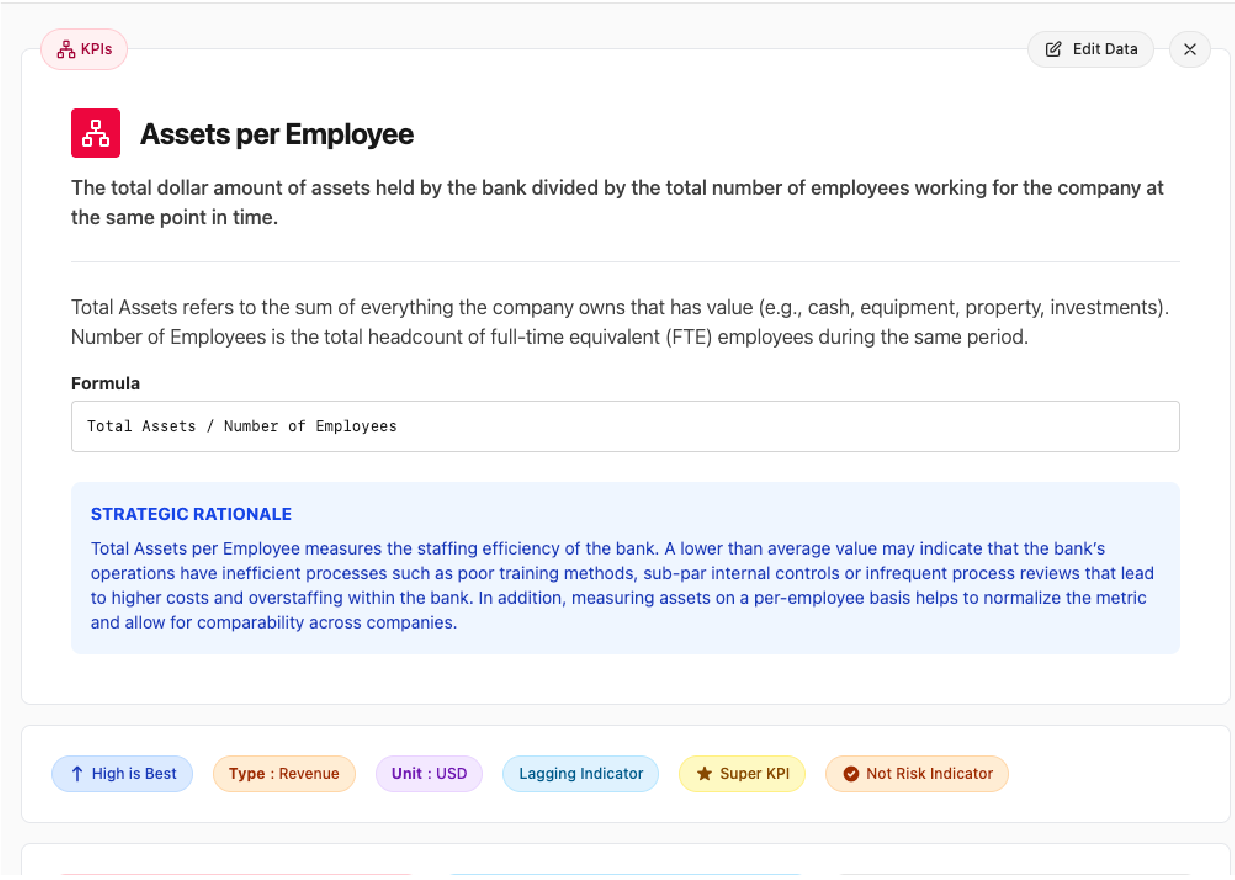The height and width of the screenshot is (880, 1235).
Task: Click the red Assets per Employee icon
Action: click(95, 133)
